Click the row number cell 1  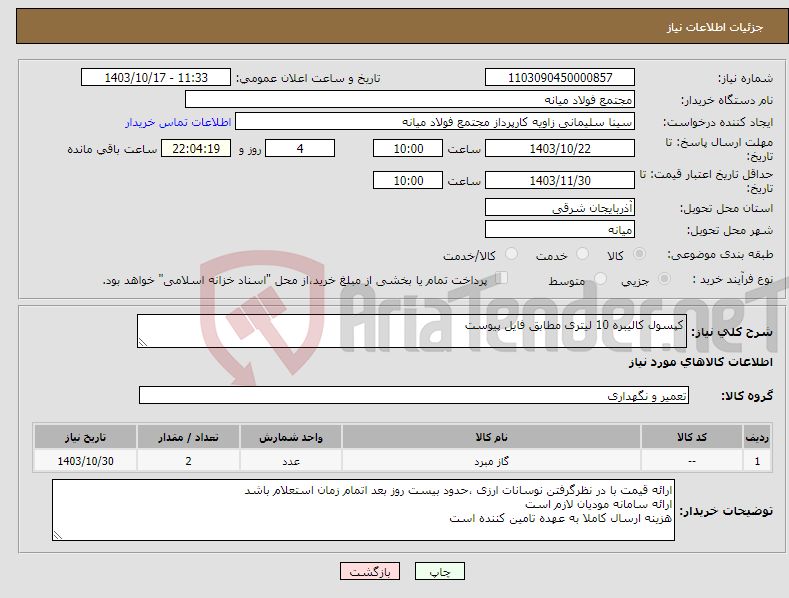pyautogui.click(x=757, y=461)
